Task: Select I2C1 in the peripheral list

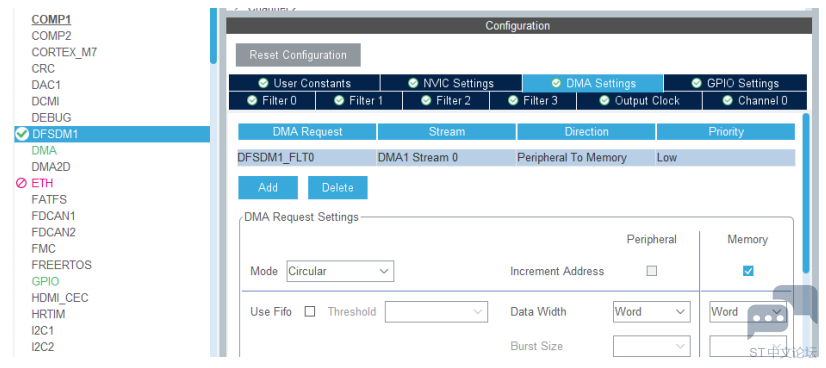Action: pyautogui.click(x=42, y=331)
